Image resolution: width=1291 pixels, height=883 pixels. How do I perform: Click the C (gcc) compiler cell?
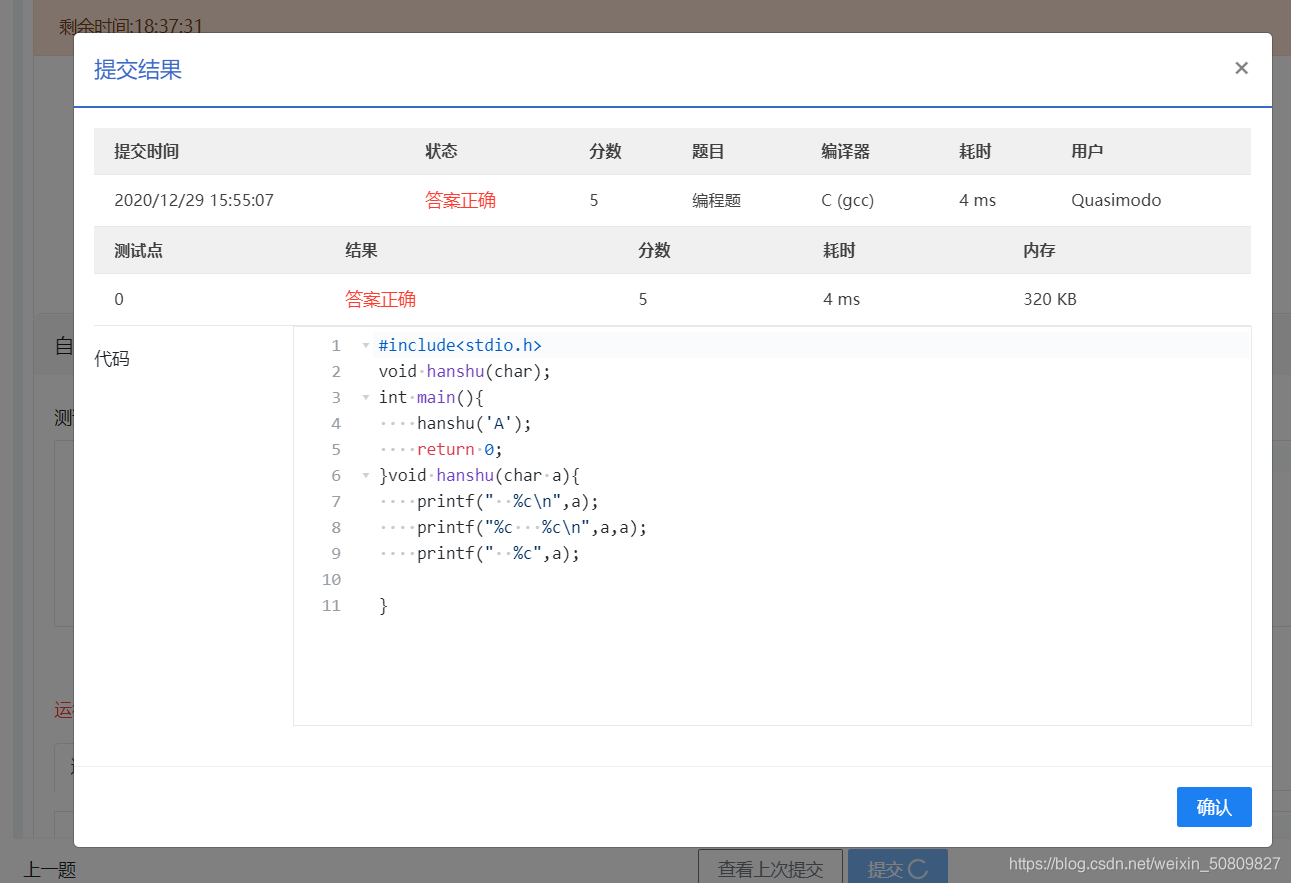[848, 200]
